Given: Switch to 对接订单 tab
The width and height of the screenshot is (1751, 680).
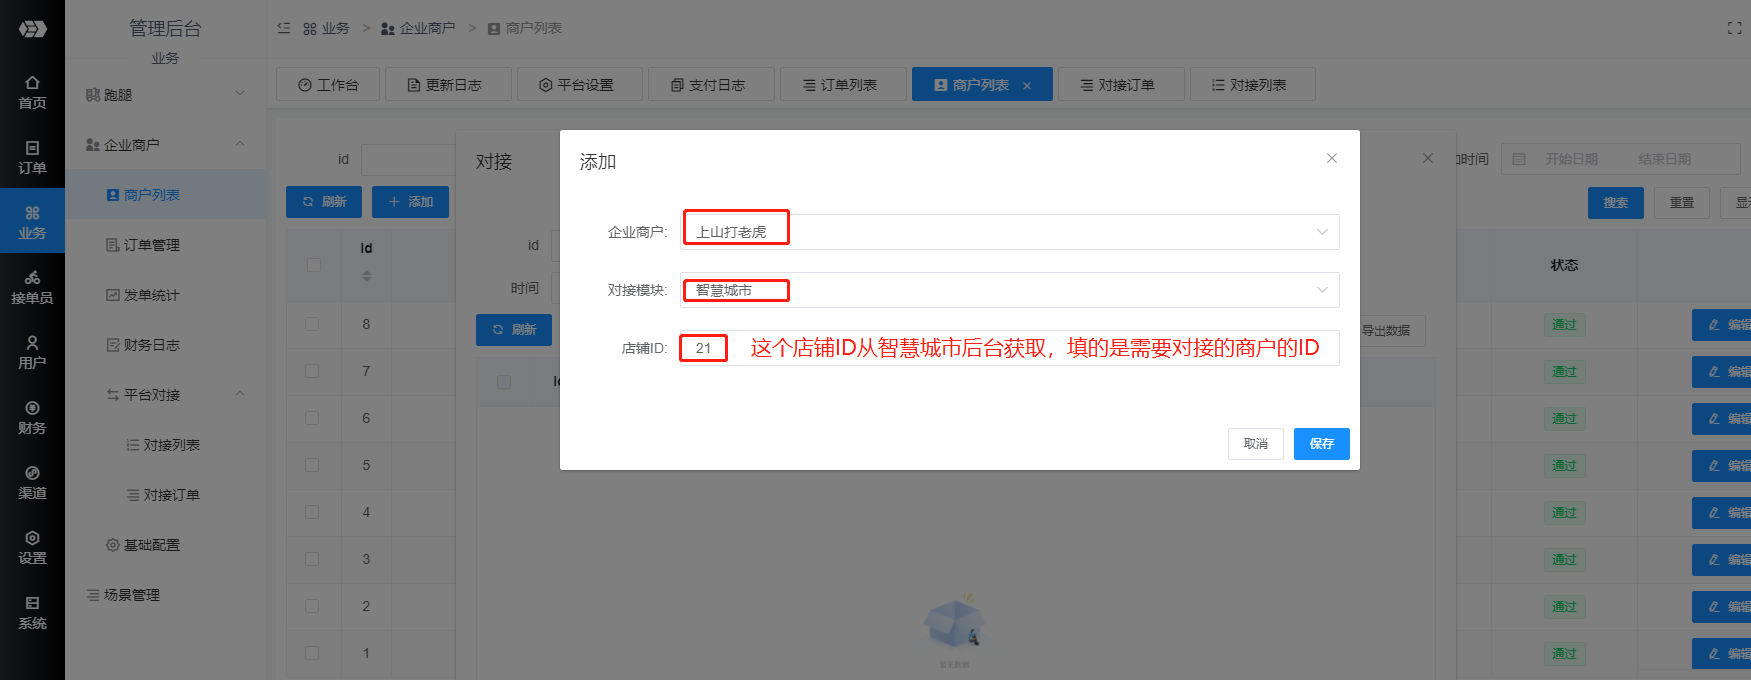Looking at the screenshot, I should pos(1121,85).
